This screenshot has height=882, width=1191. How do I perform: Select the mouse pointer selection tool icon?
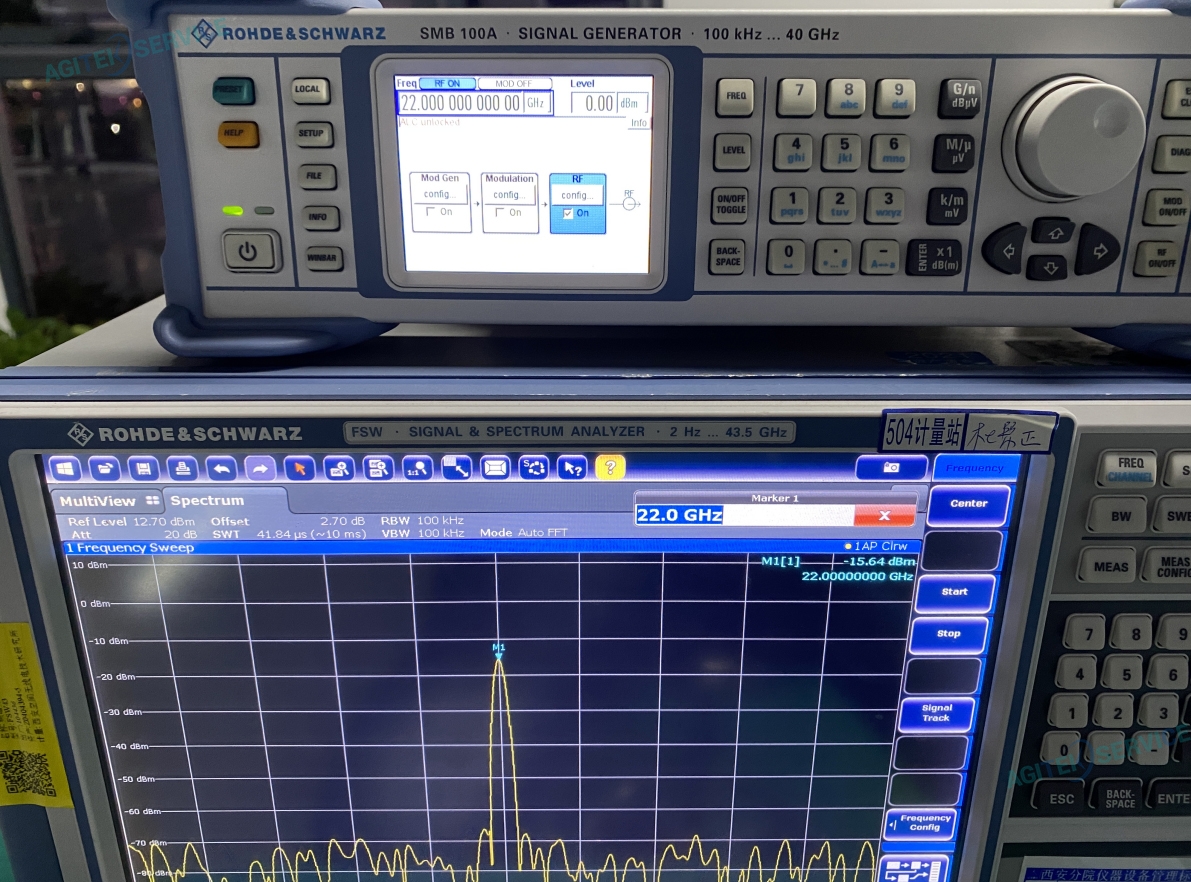(x=298, y=468)
